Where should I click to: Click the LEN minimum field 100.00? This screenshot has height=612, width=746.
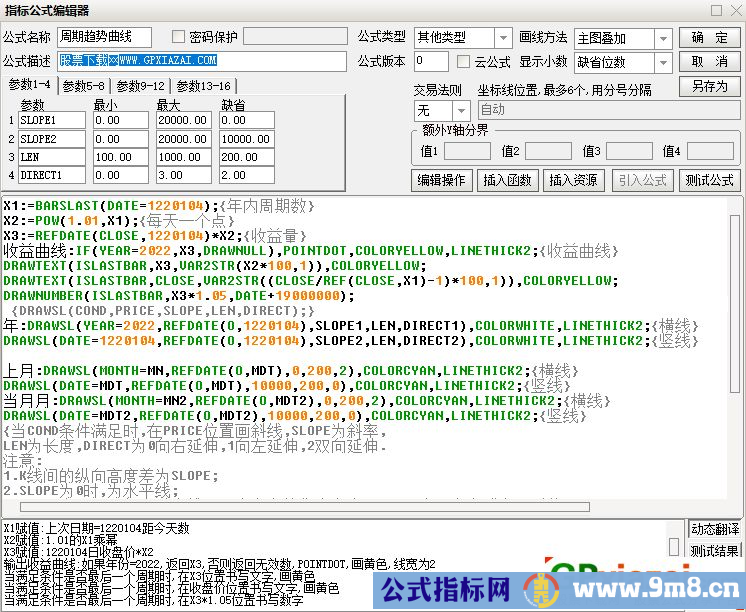coord(121,157)
